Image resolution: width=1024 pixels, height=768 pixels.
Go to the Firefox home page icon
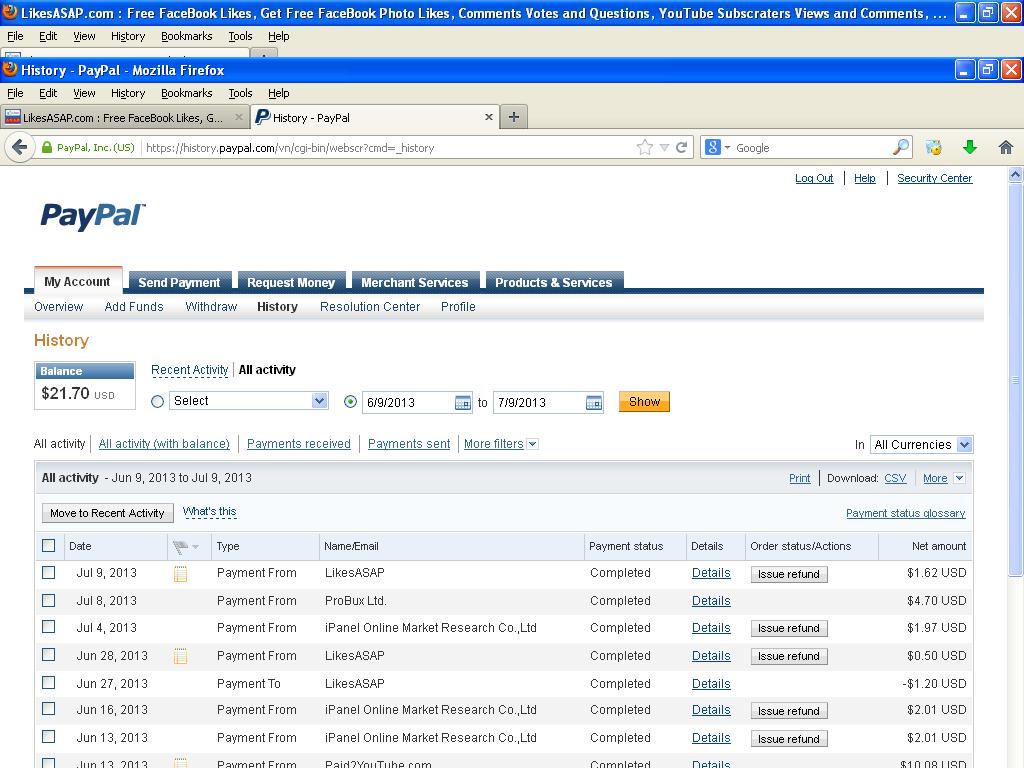[1006, 148]
